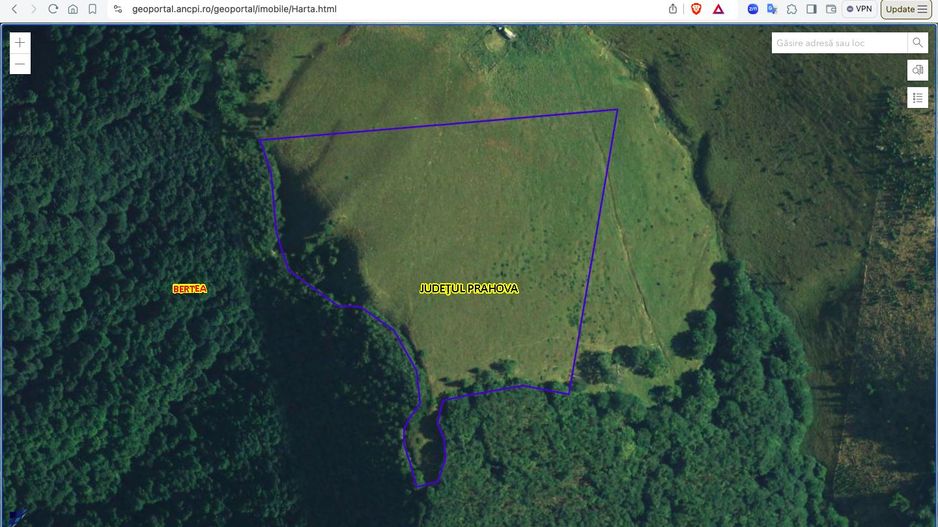938x527 pixels.
Task: Share this page via share icon
Action: 673,9
